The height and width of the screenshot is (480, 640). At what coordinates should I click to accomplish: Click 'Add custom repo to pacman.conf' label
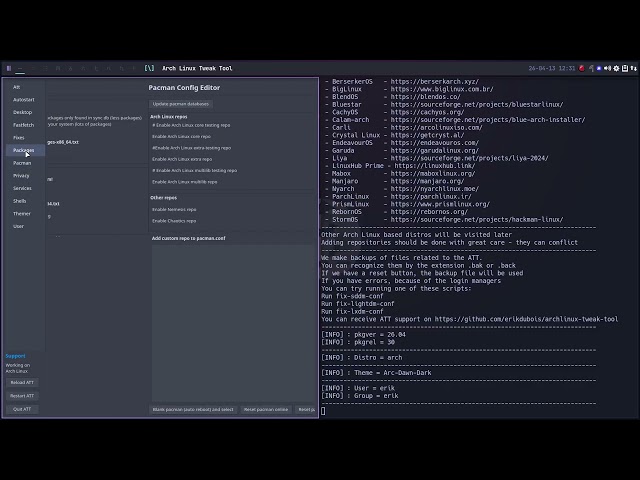tap(189, 238)
